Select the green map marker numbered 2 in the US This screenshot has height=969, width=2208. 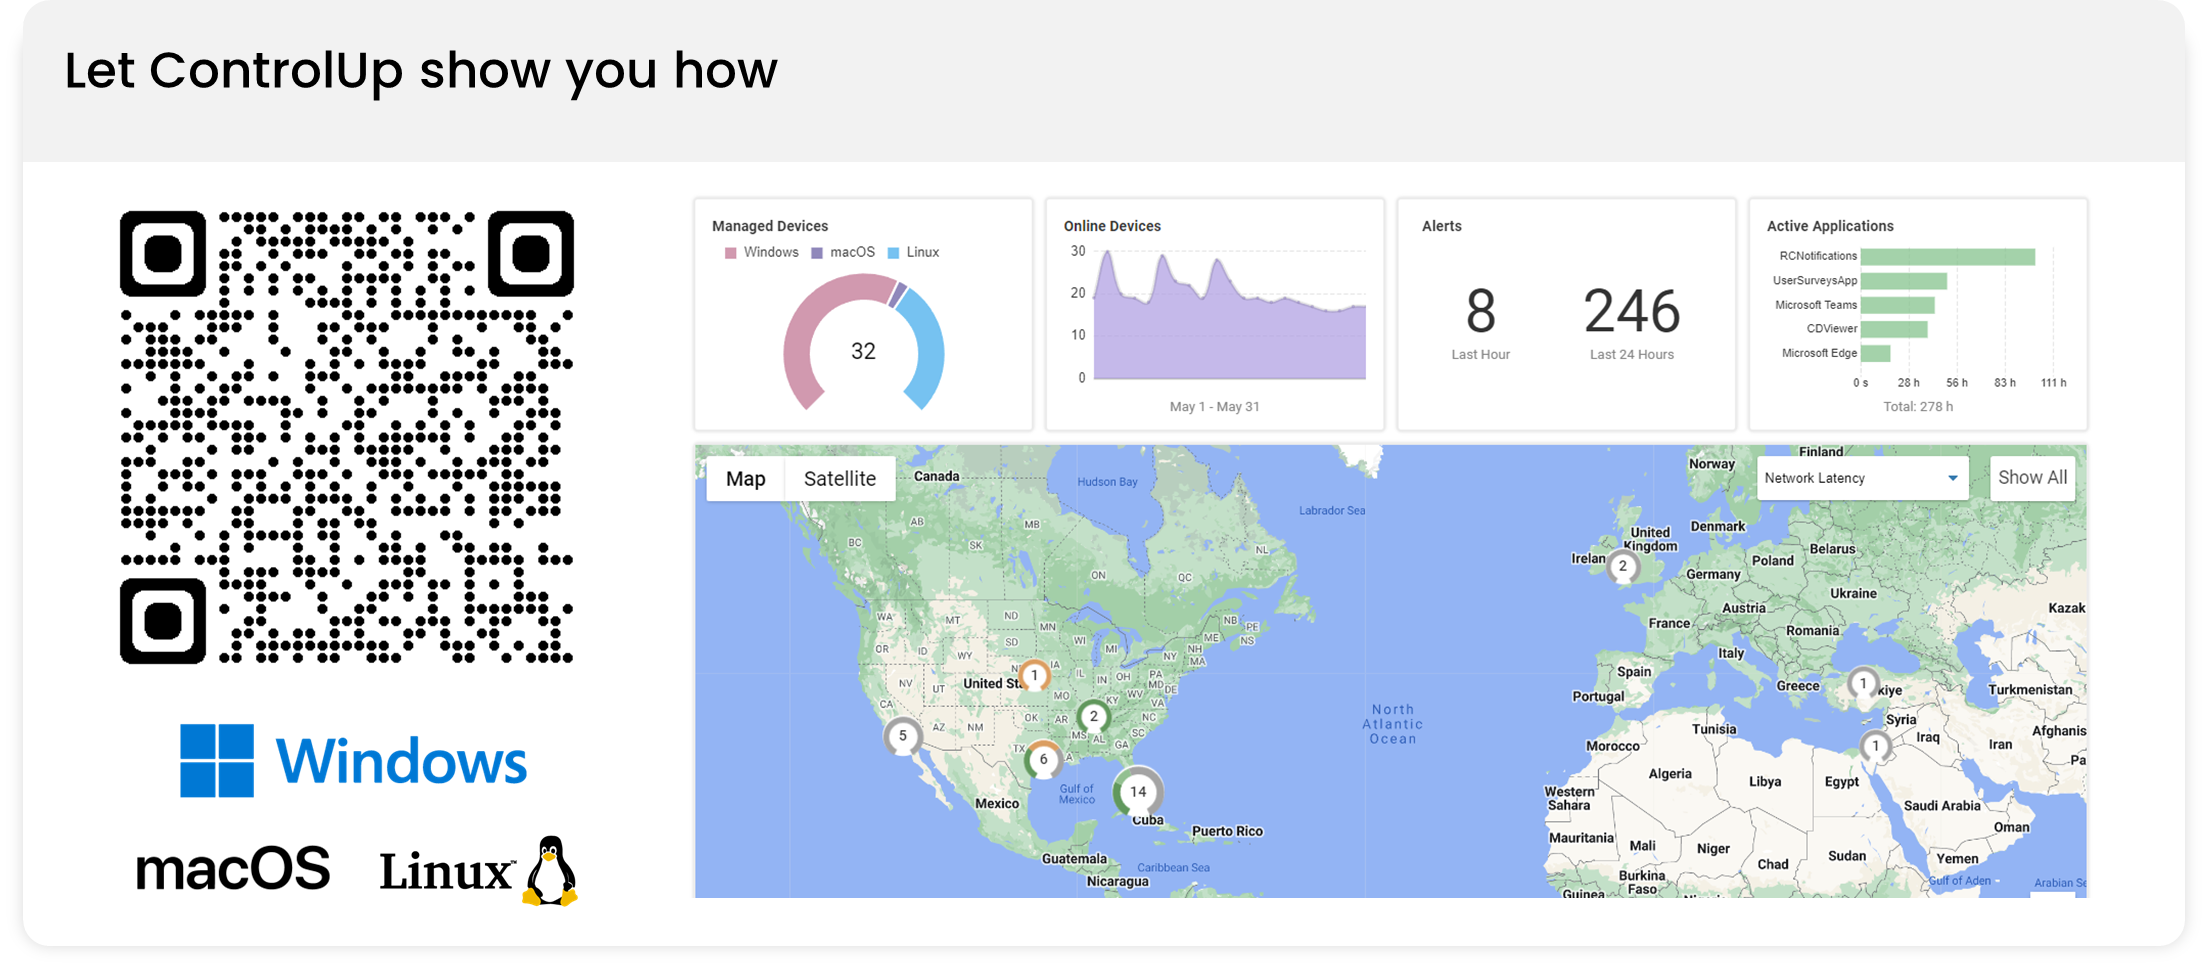pos(1093,716)
